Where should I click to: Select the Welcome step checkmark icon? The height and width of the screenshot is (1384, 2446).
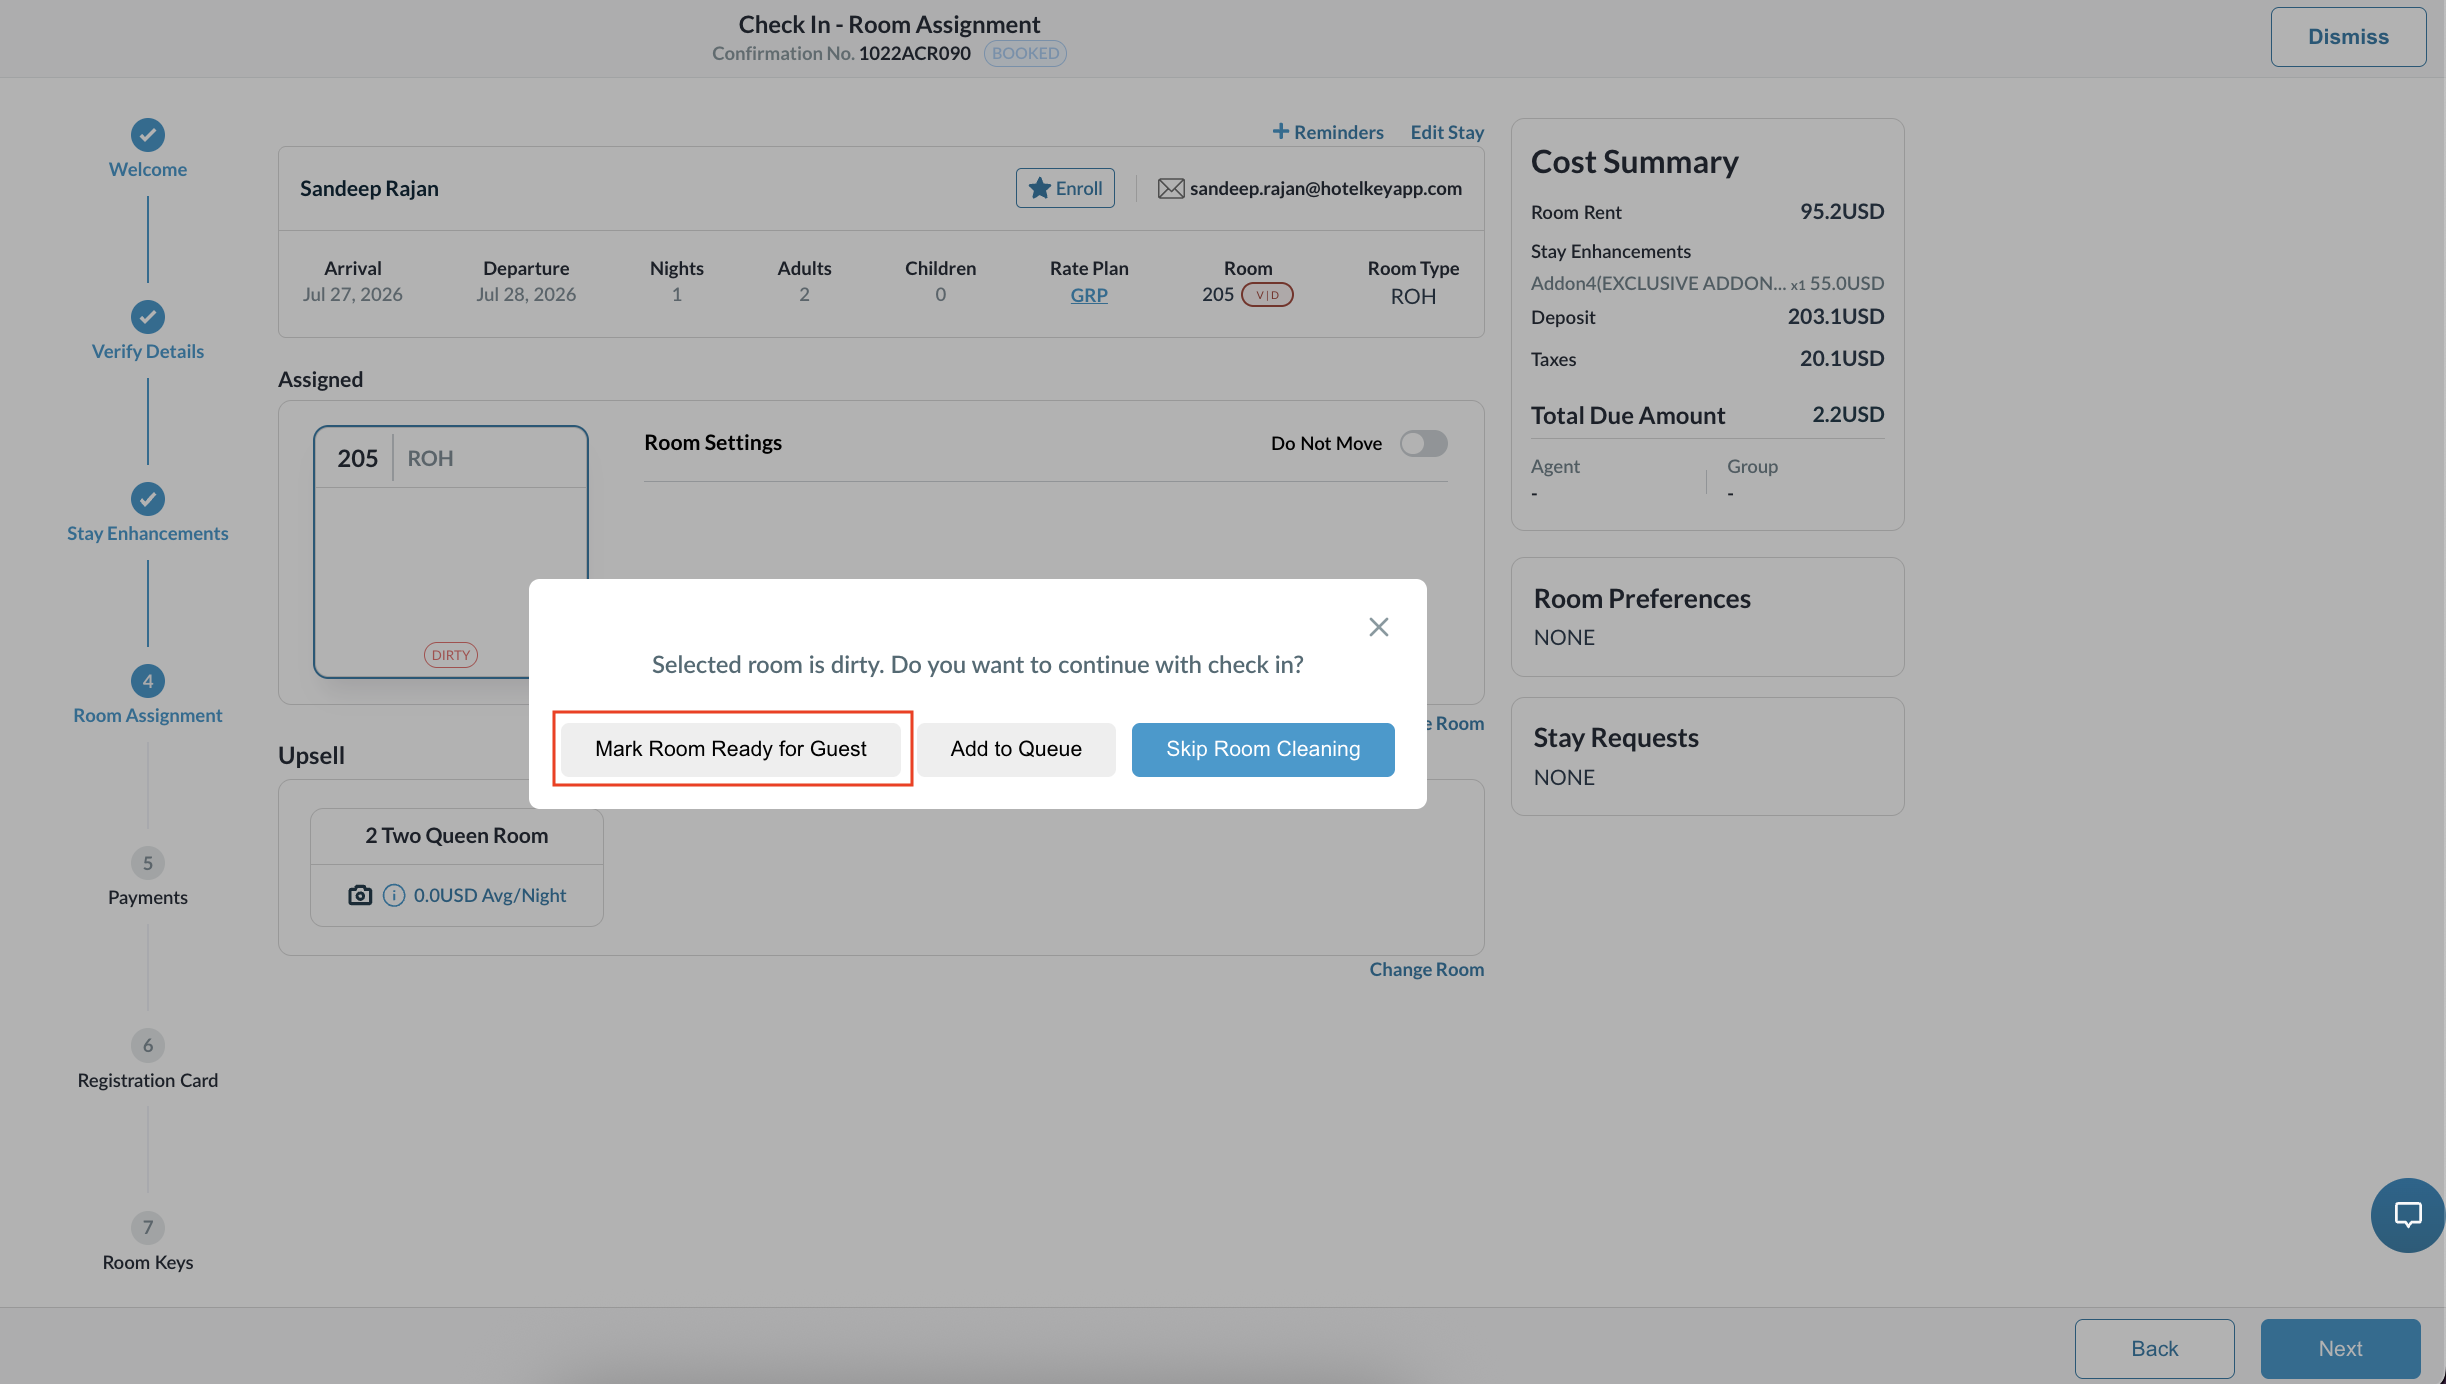pos(148,135)
